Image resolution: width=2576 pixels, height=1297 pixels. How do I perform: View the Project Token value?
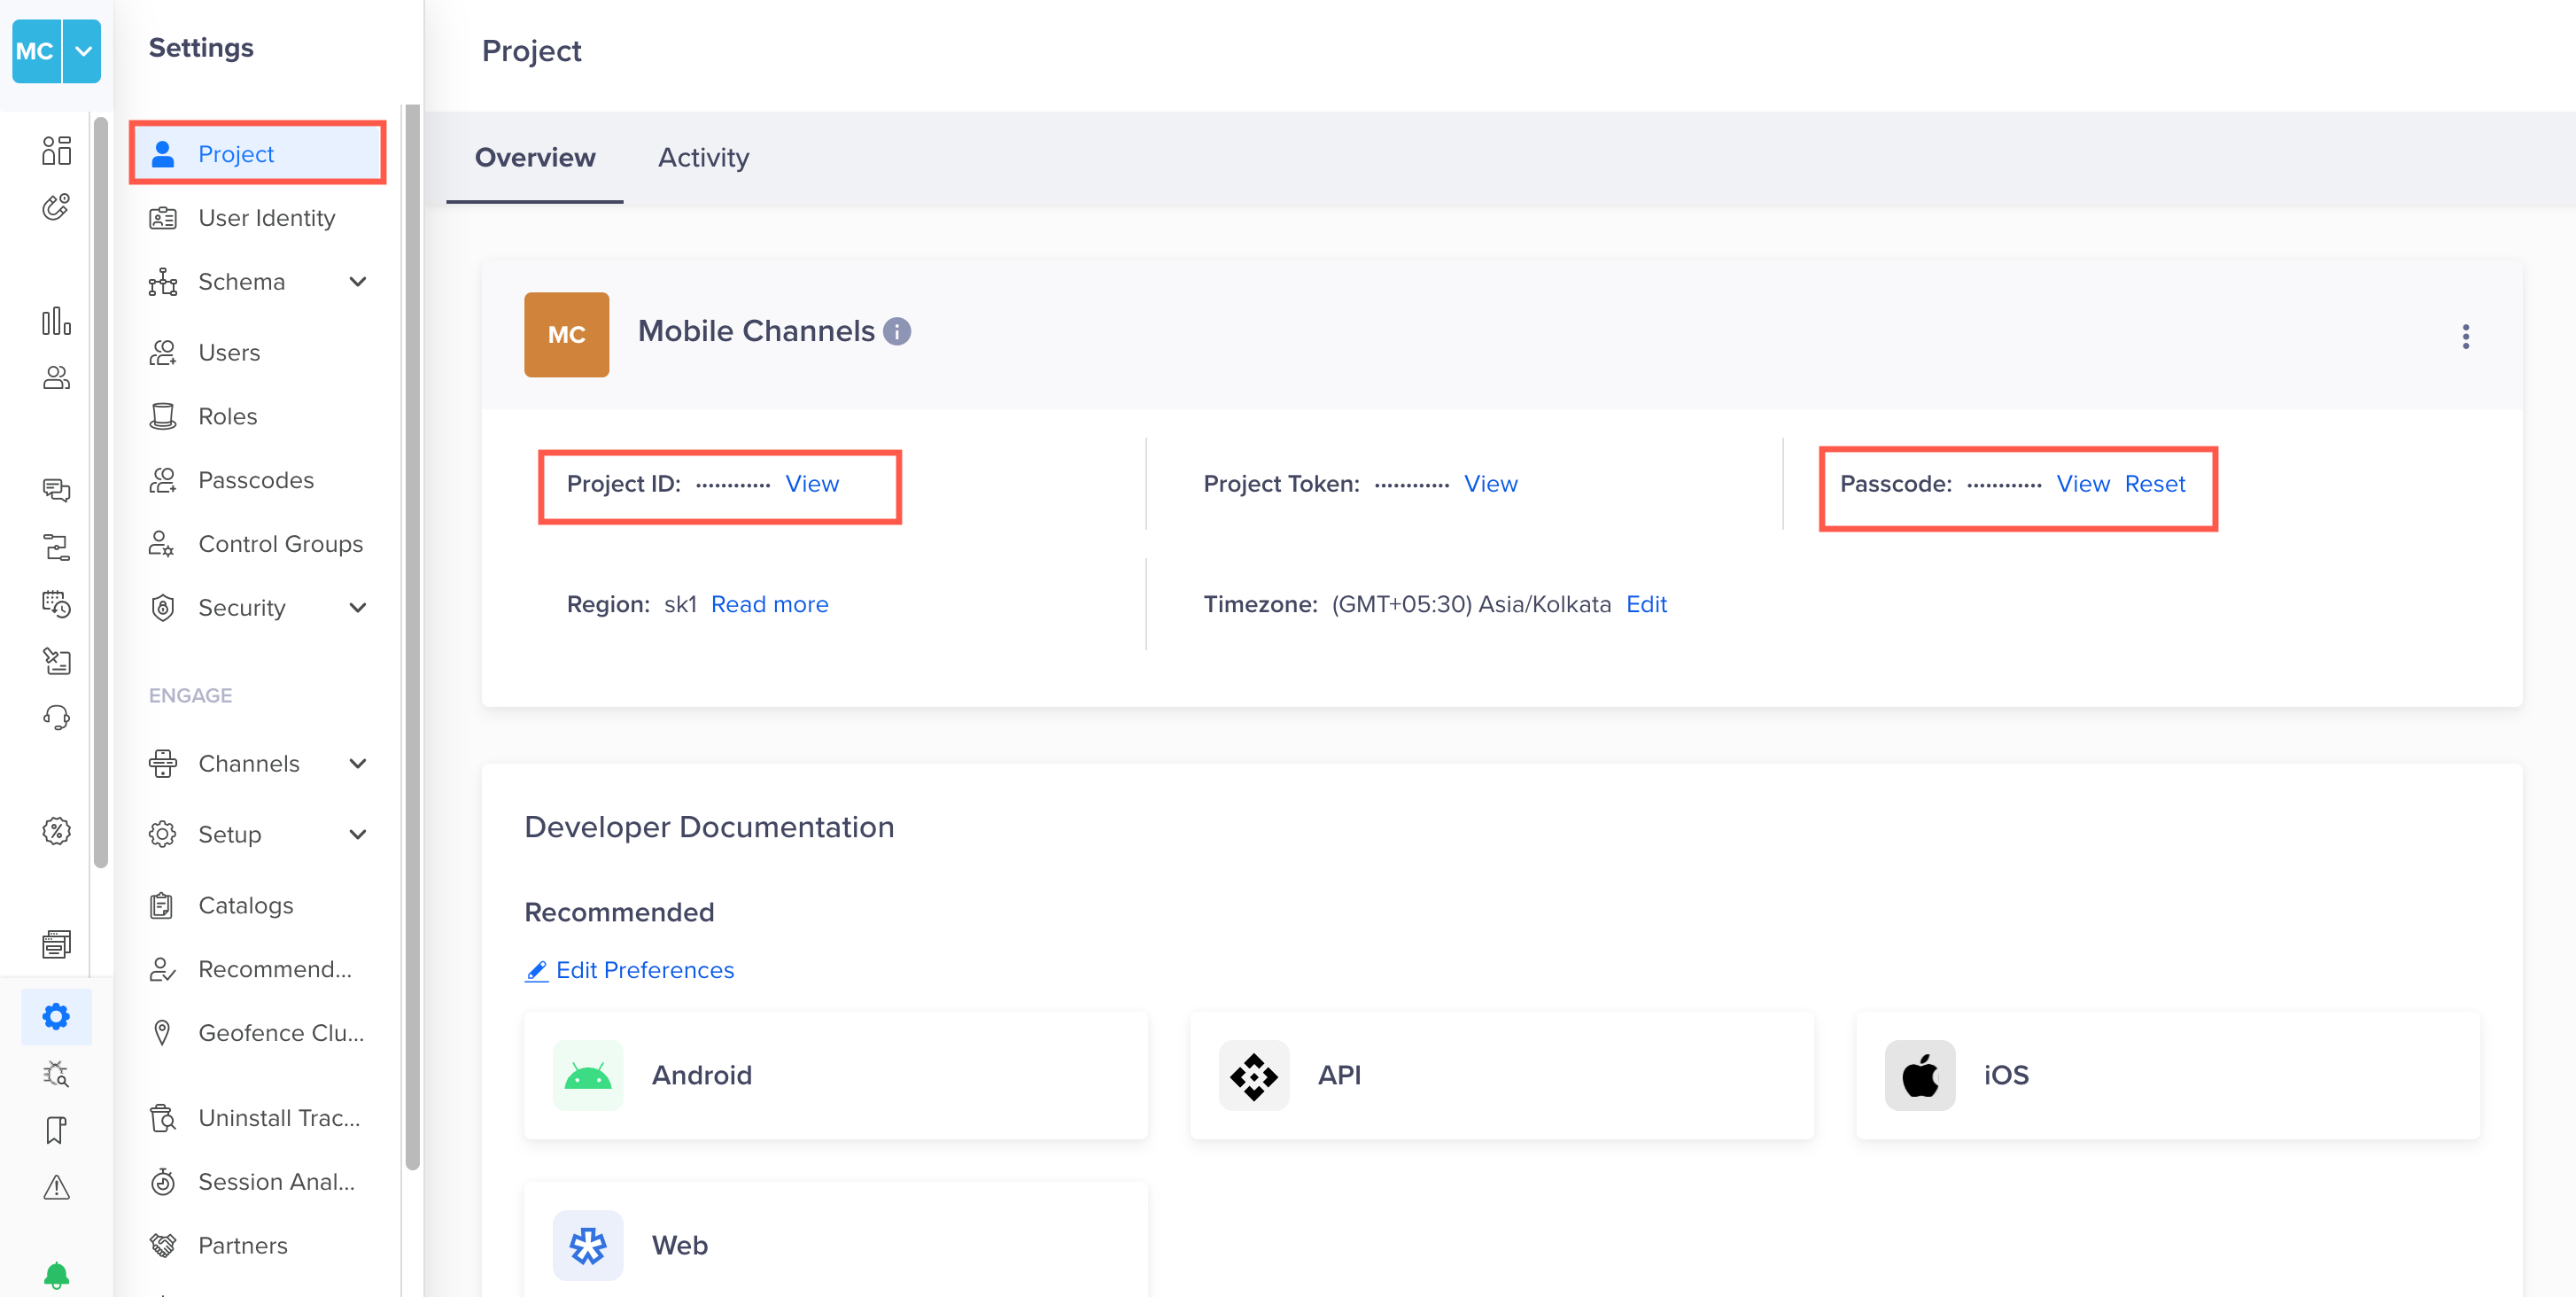[x=1490, y=483]
